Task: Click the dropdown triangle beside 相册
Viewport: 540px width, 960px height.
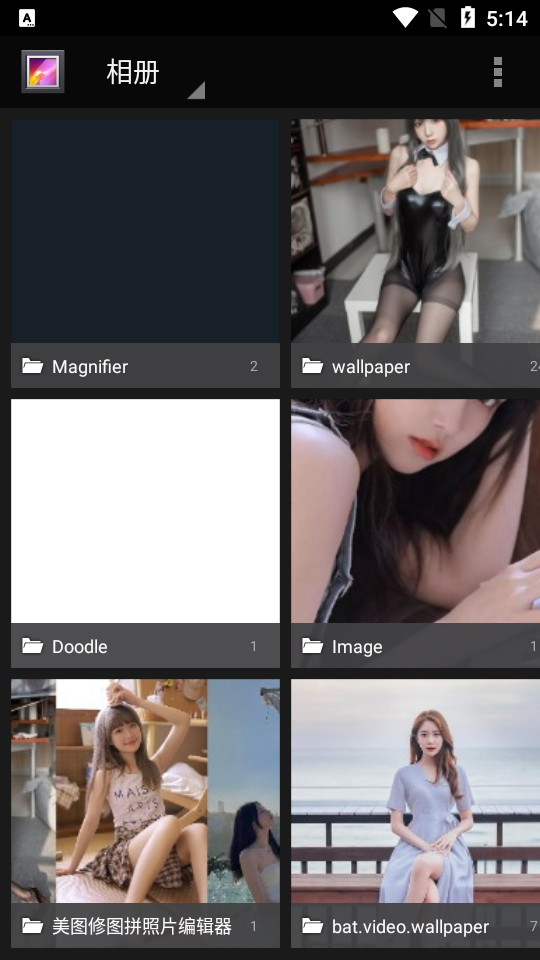Action: [x=196, y=90]
